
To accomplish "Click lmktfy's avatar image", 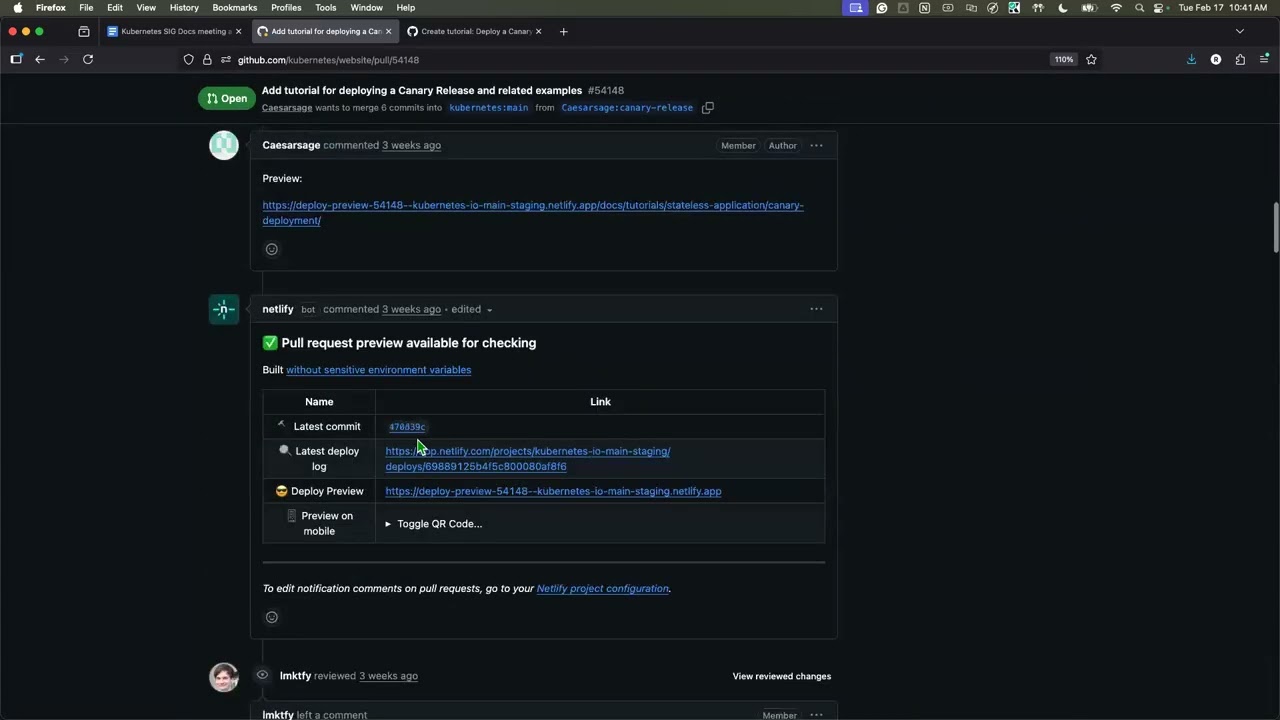I will pyautogui.click(x=224, y=677).
